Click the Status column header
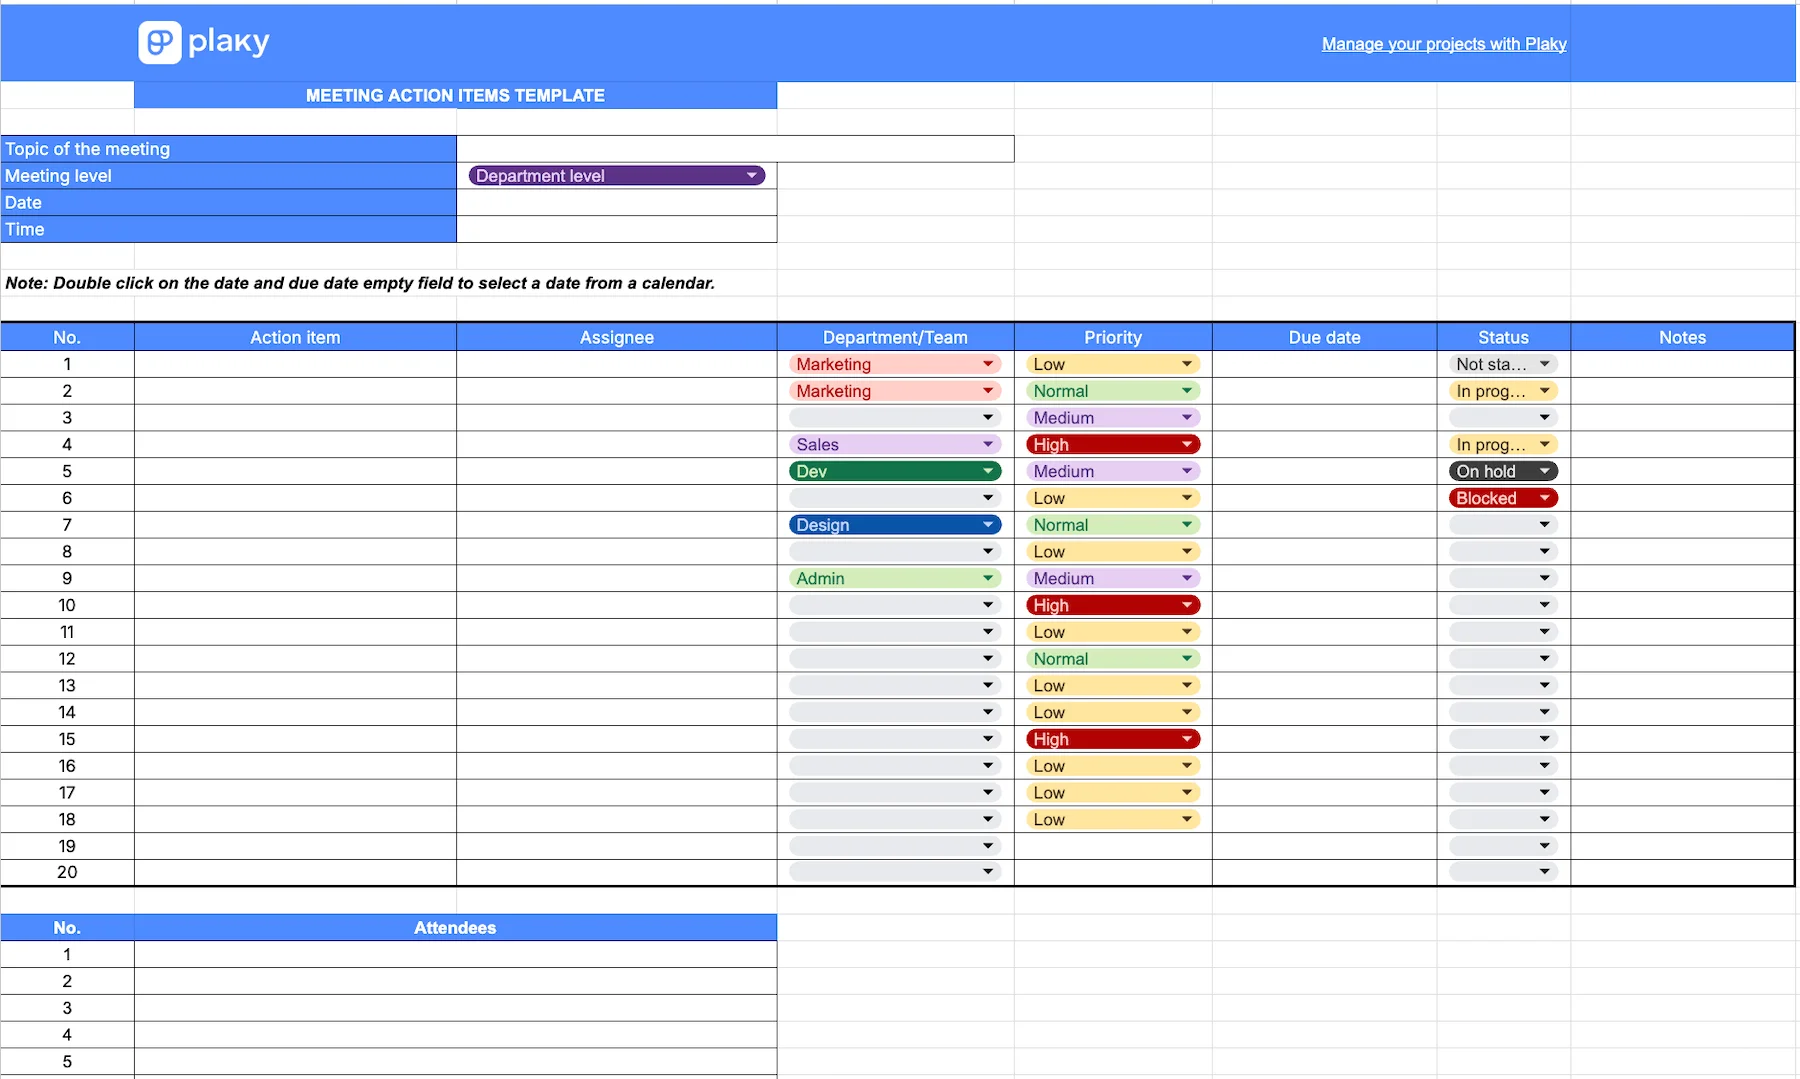 pyautogui.click(x=1503, y=337)
